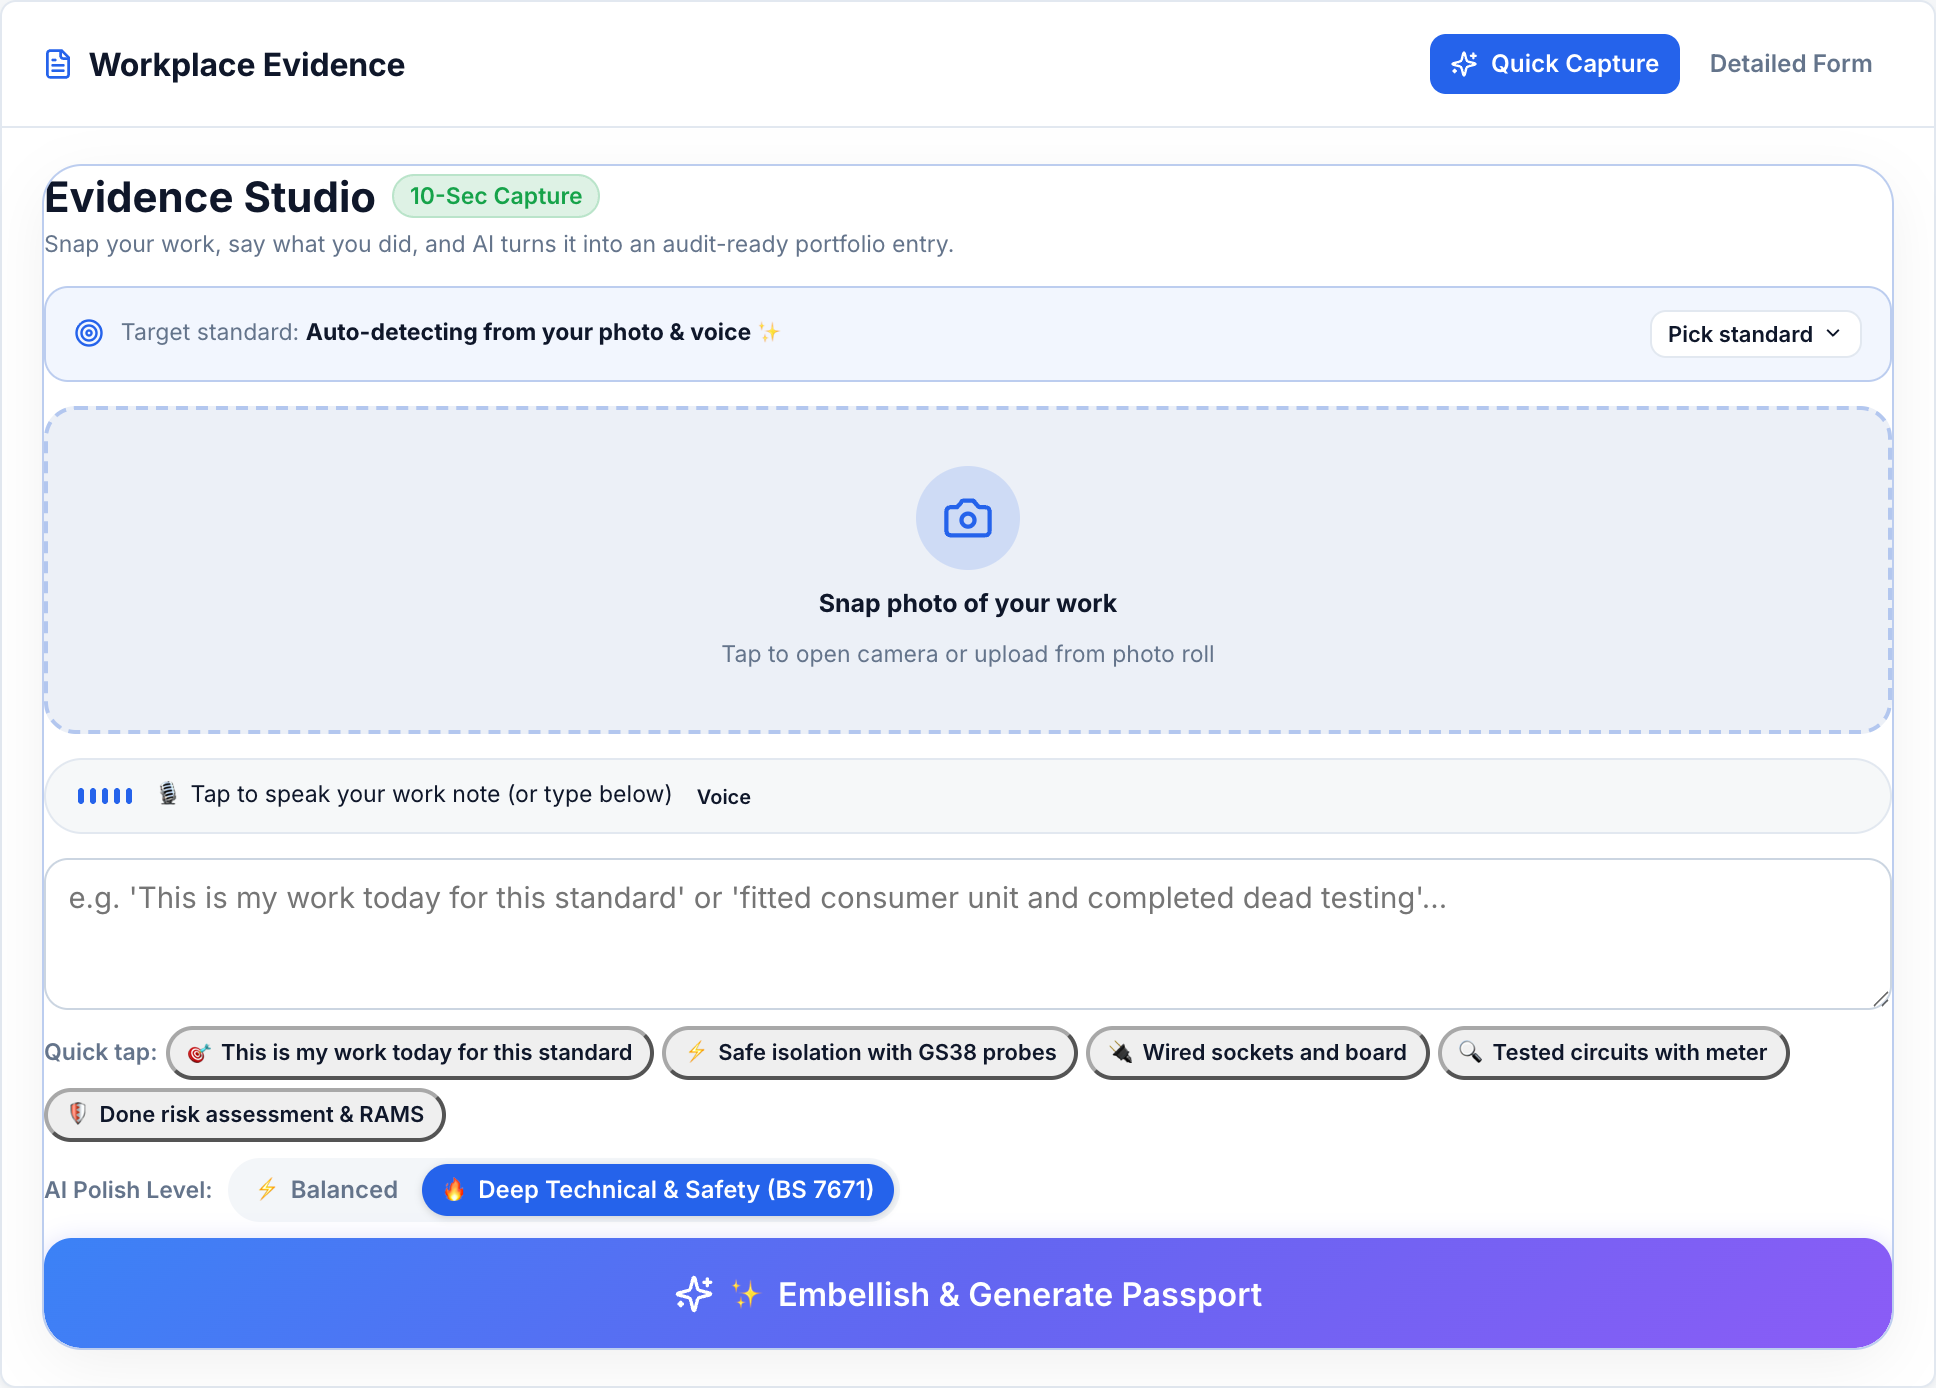
Task: Click the Evidence Studio heading
Action: [x=210, y=197]
